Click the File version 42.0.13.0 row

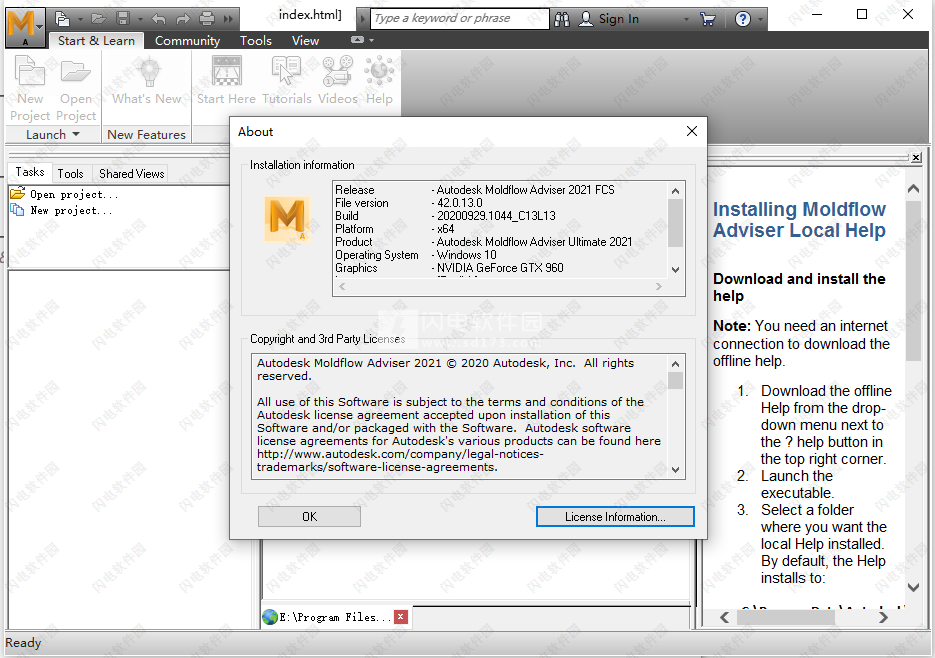click(408, 203)
